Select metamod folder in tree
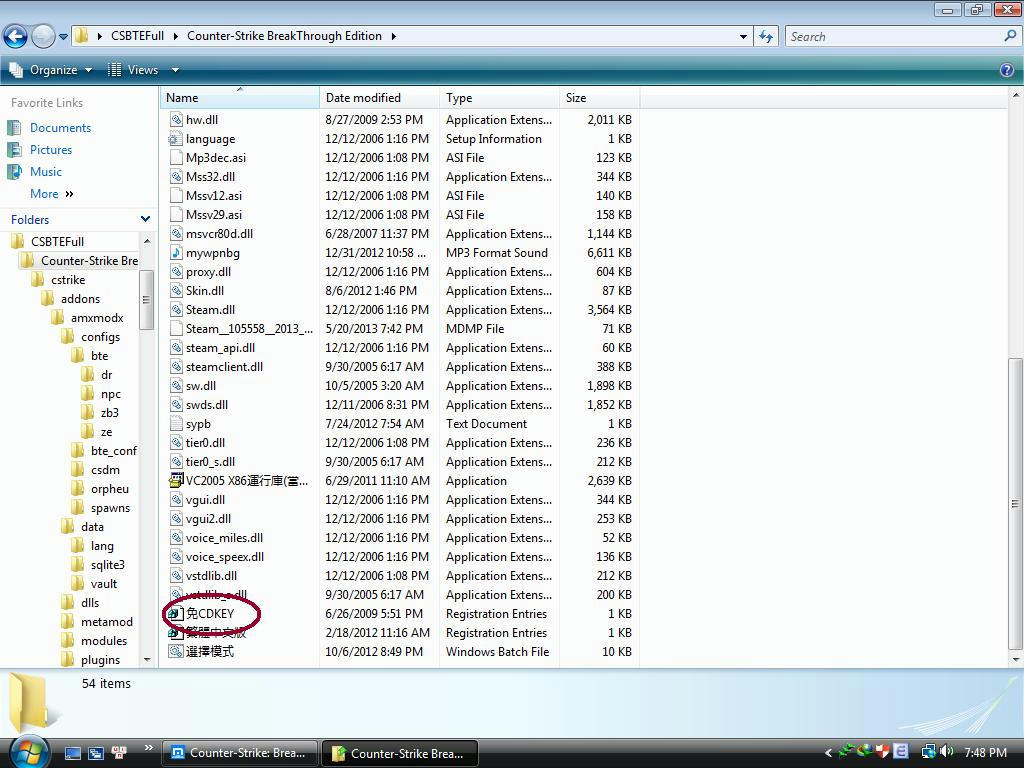 coord(106,622)
